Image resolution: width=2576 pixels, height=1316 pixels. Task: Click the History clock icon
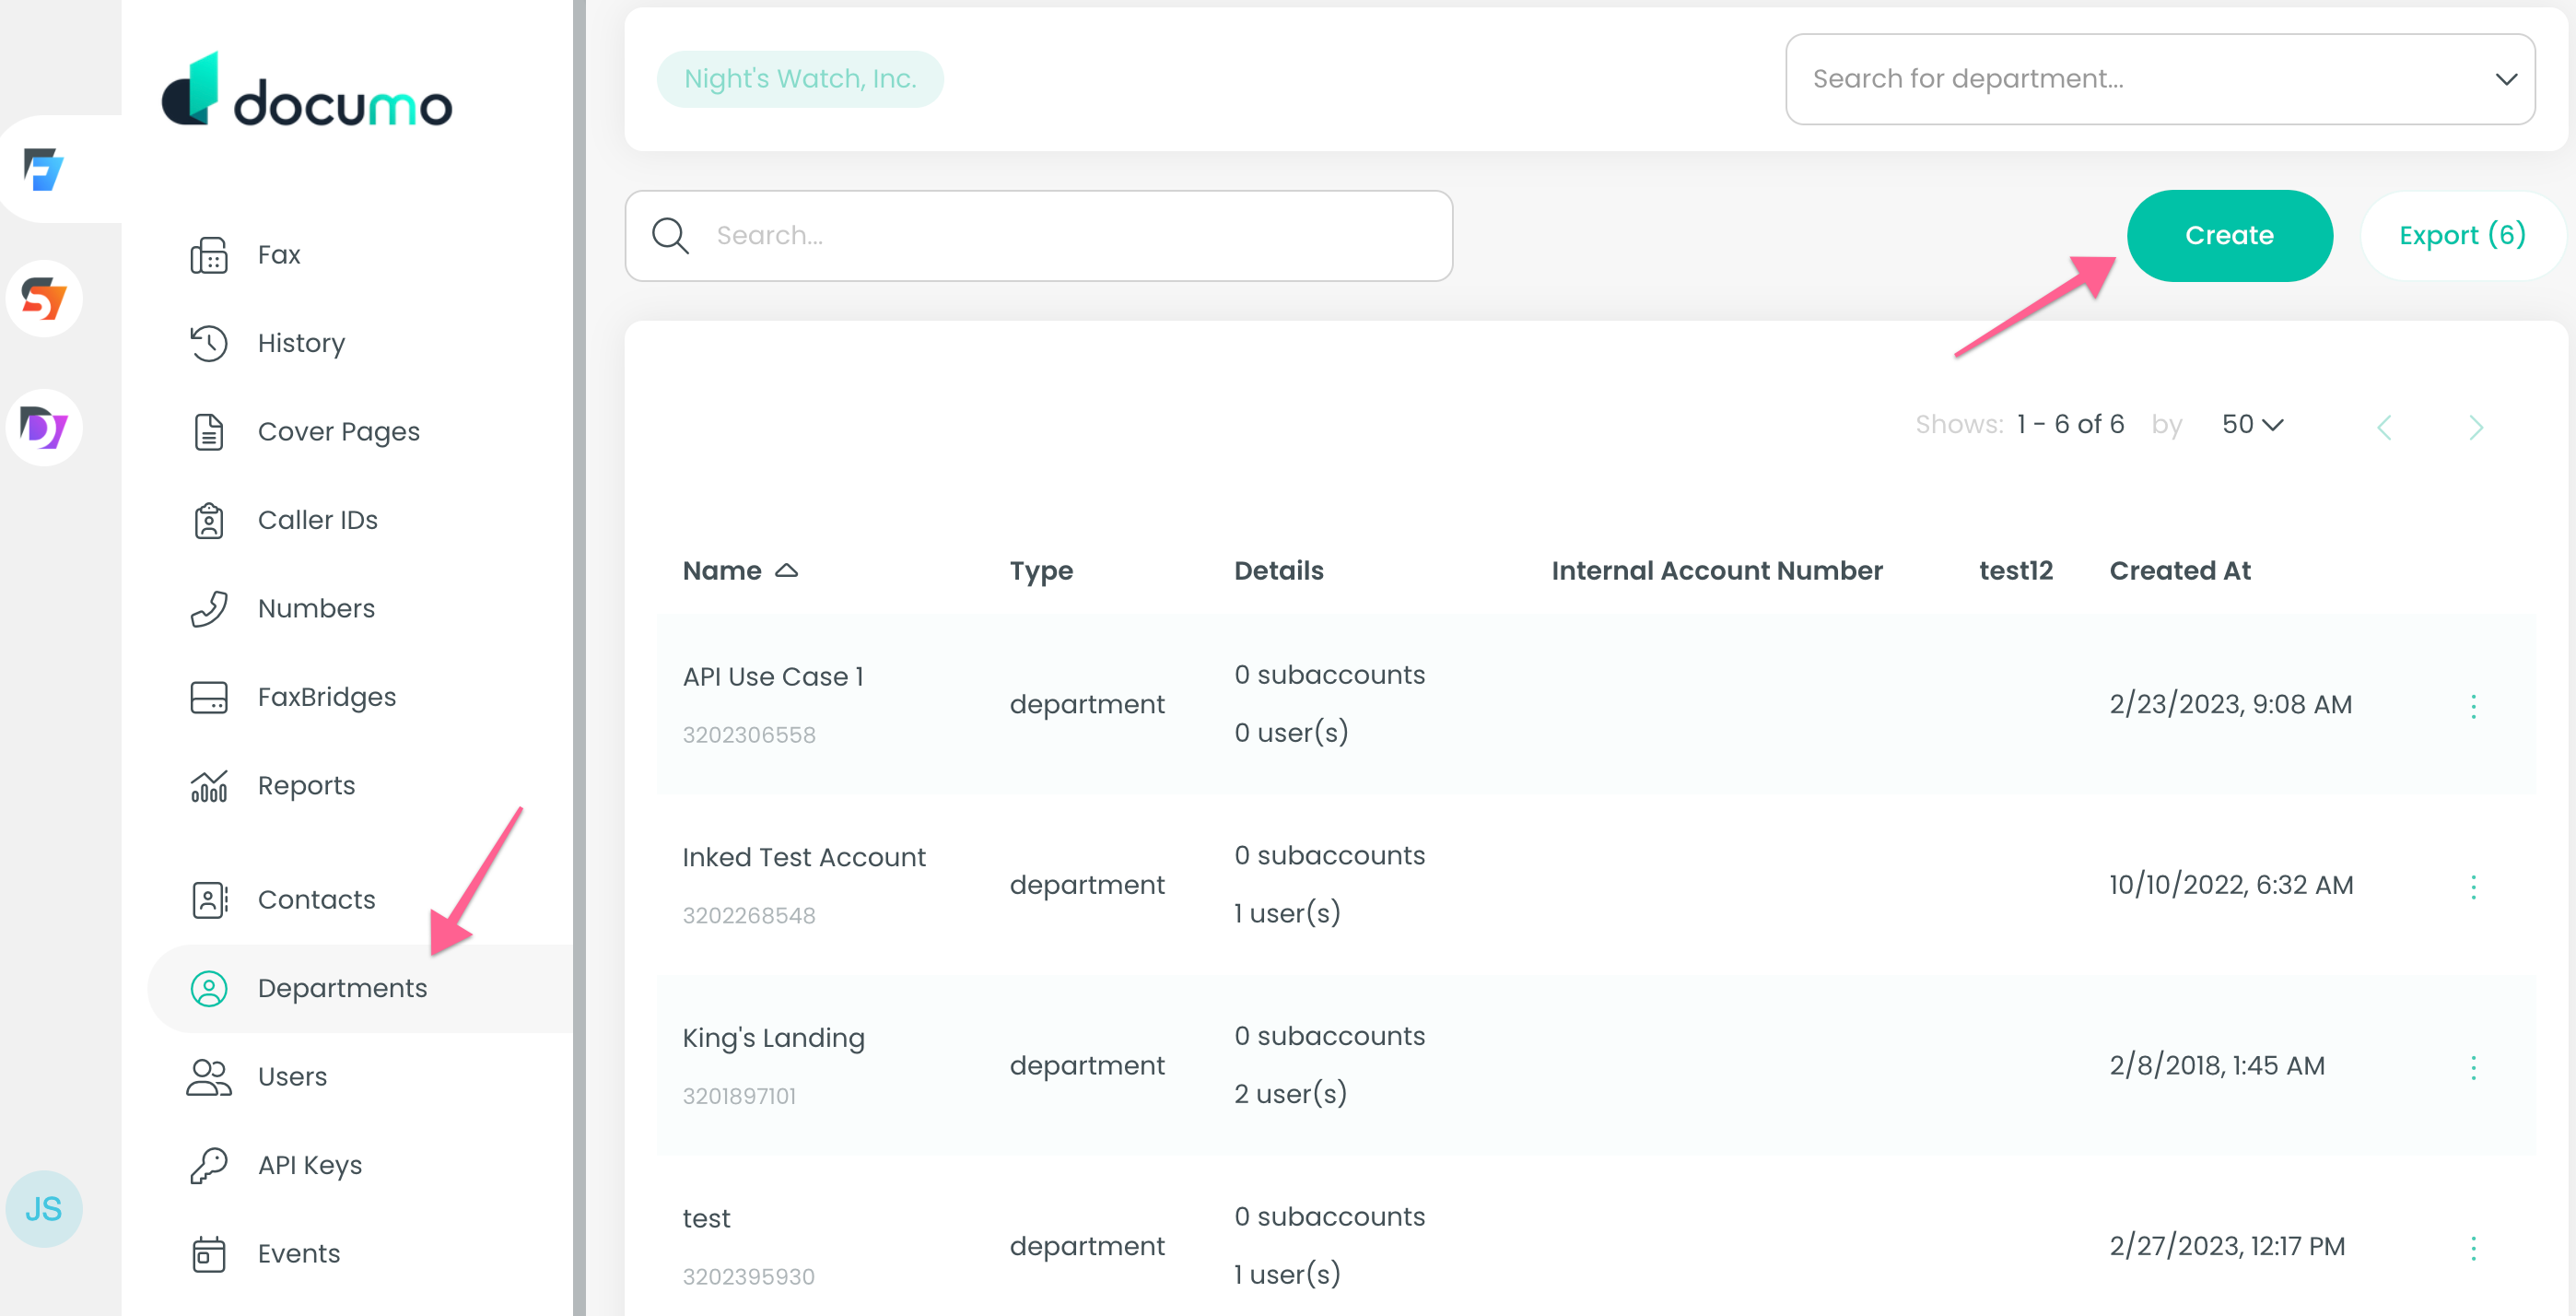click(x=209, y=343)
